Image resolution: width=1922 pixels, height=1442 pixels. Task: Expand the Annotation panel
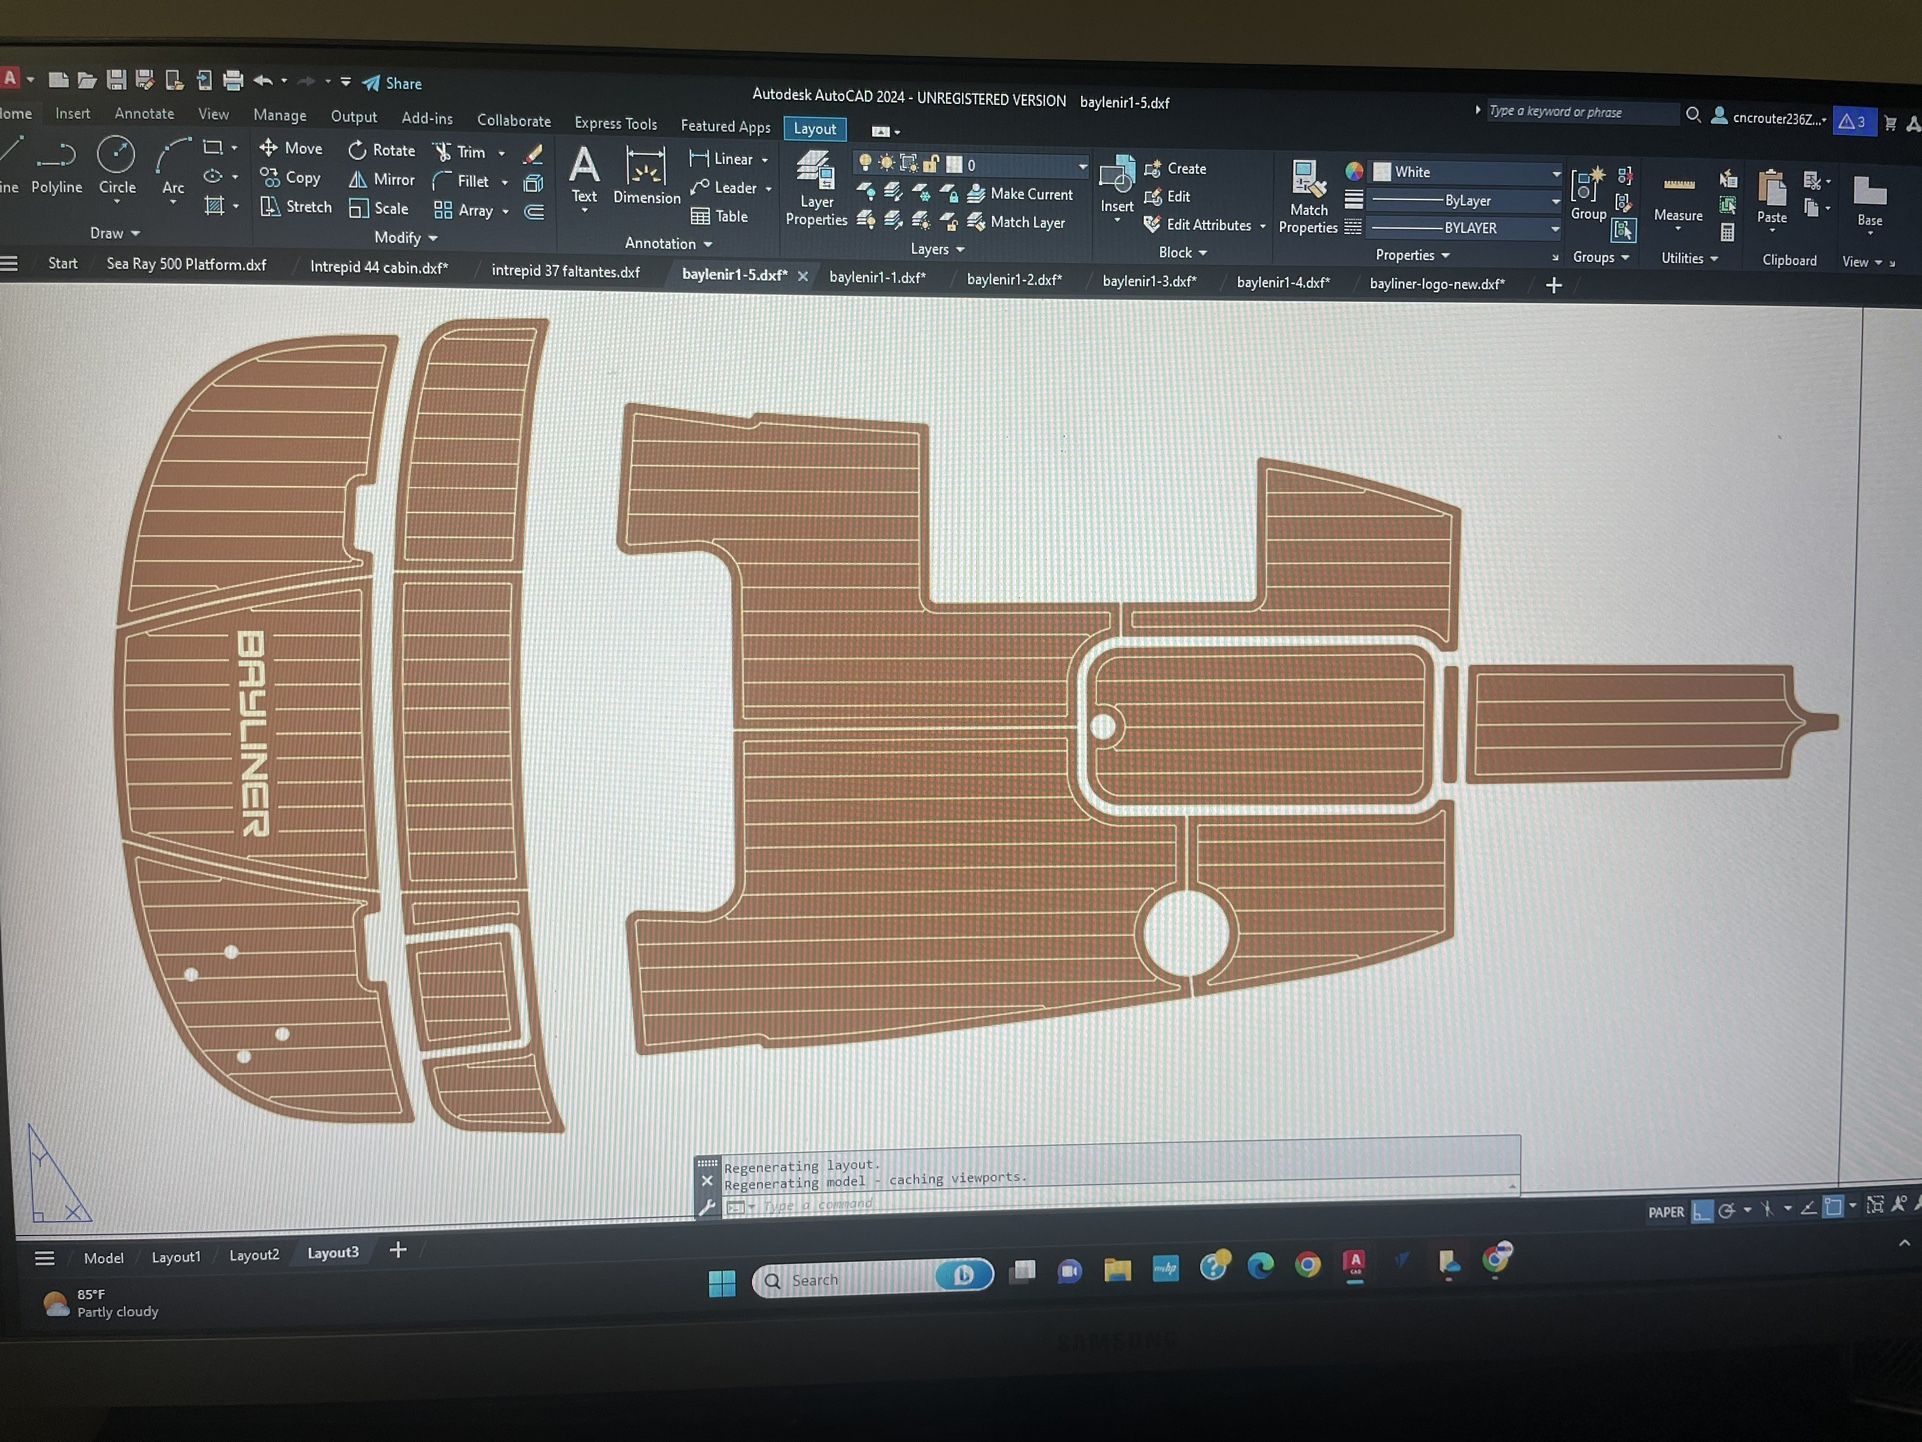click(668, 243)
